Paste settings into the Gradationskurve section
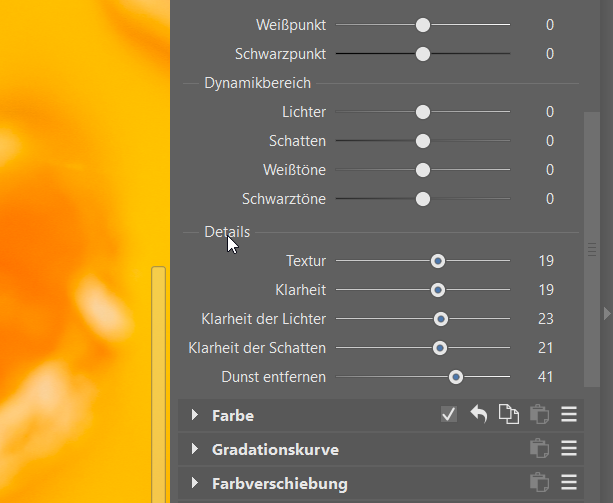The image size is (613, 503). pos(539,449)
